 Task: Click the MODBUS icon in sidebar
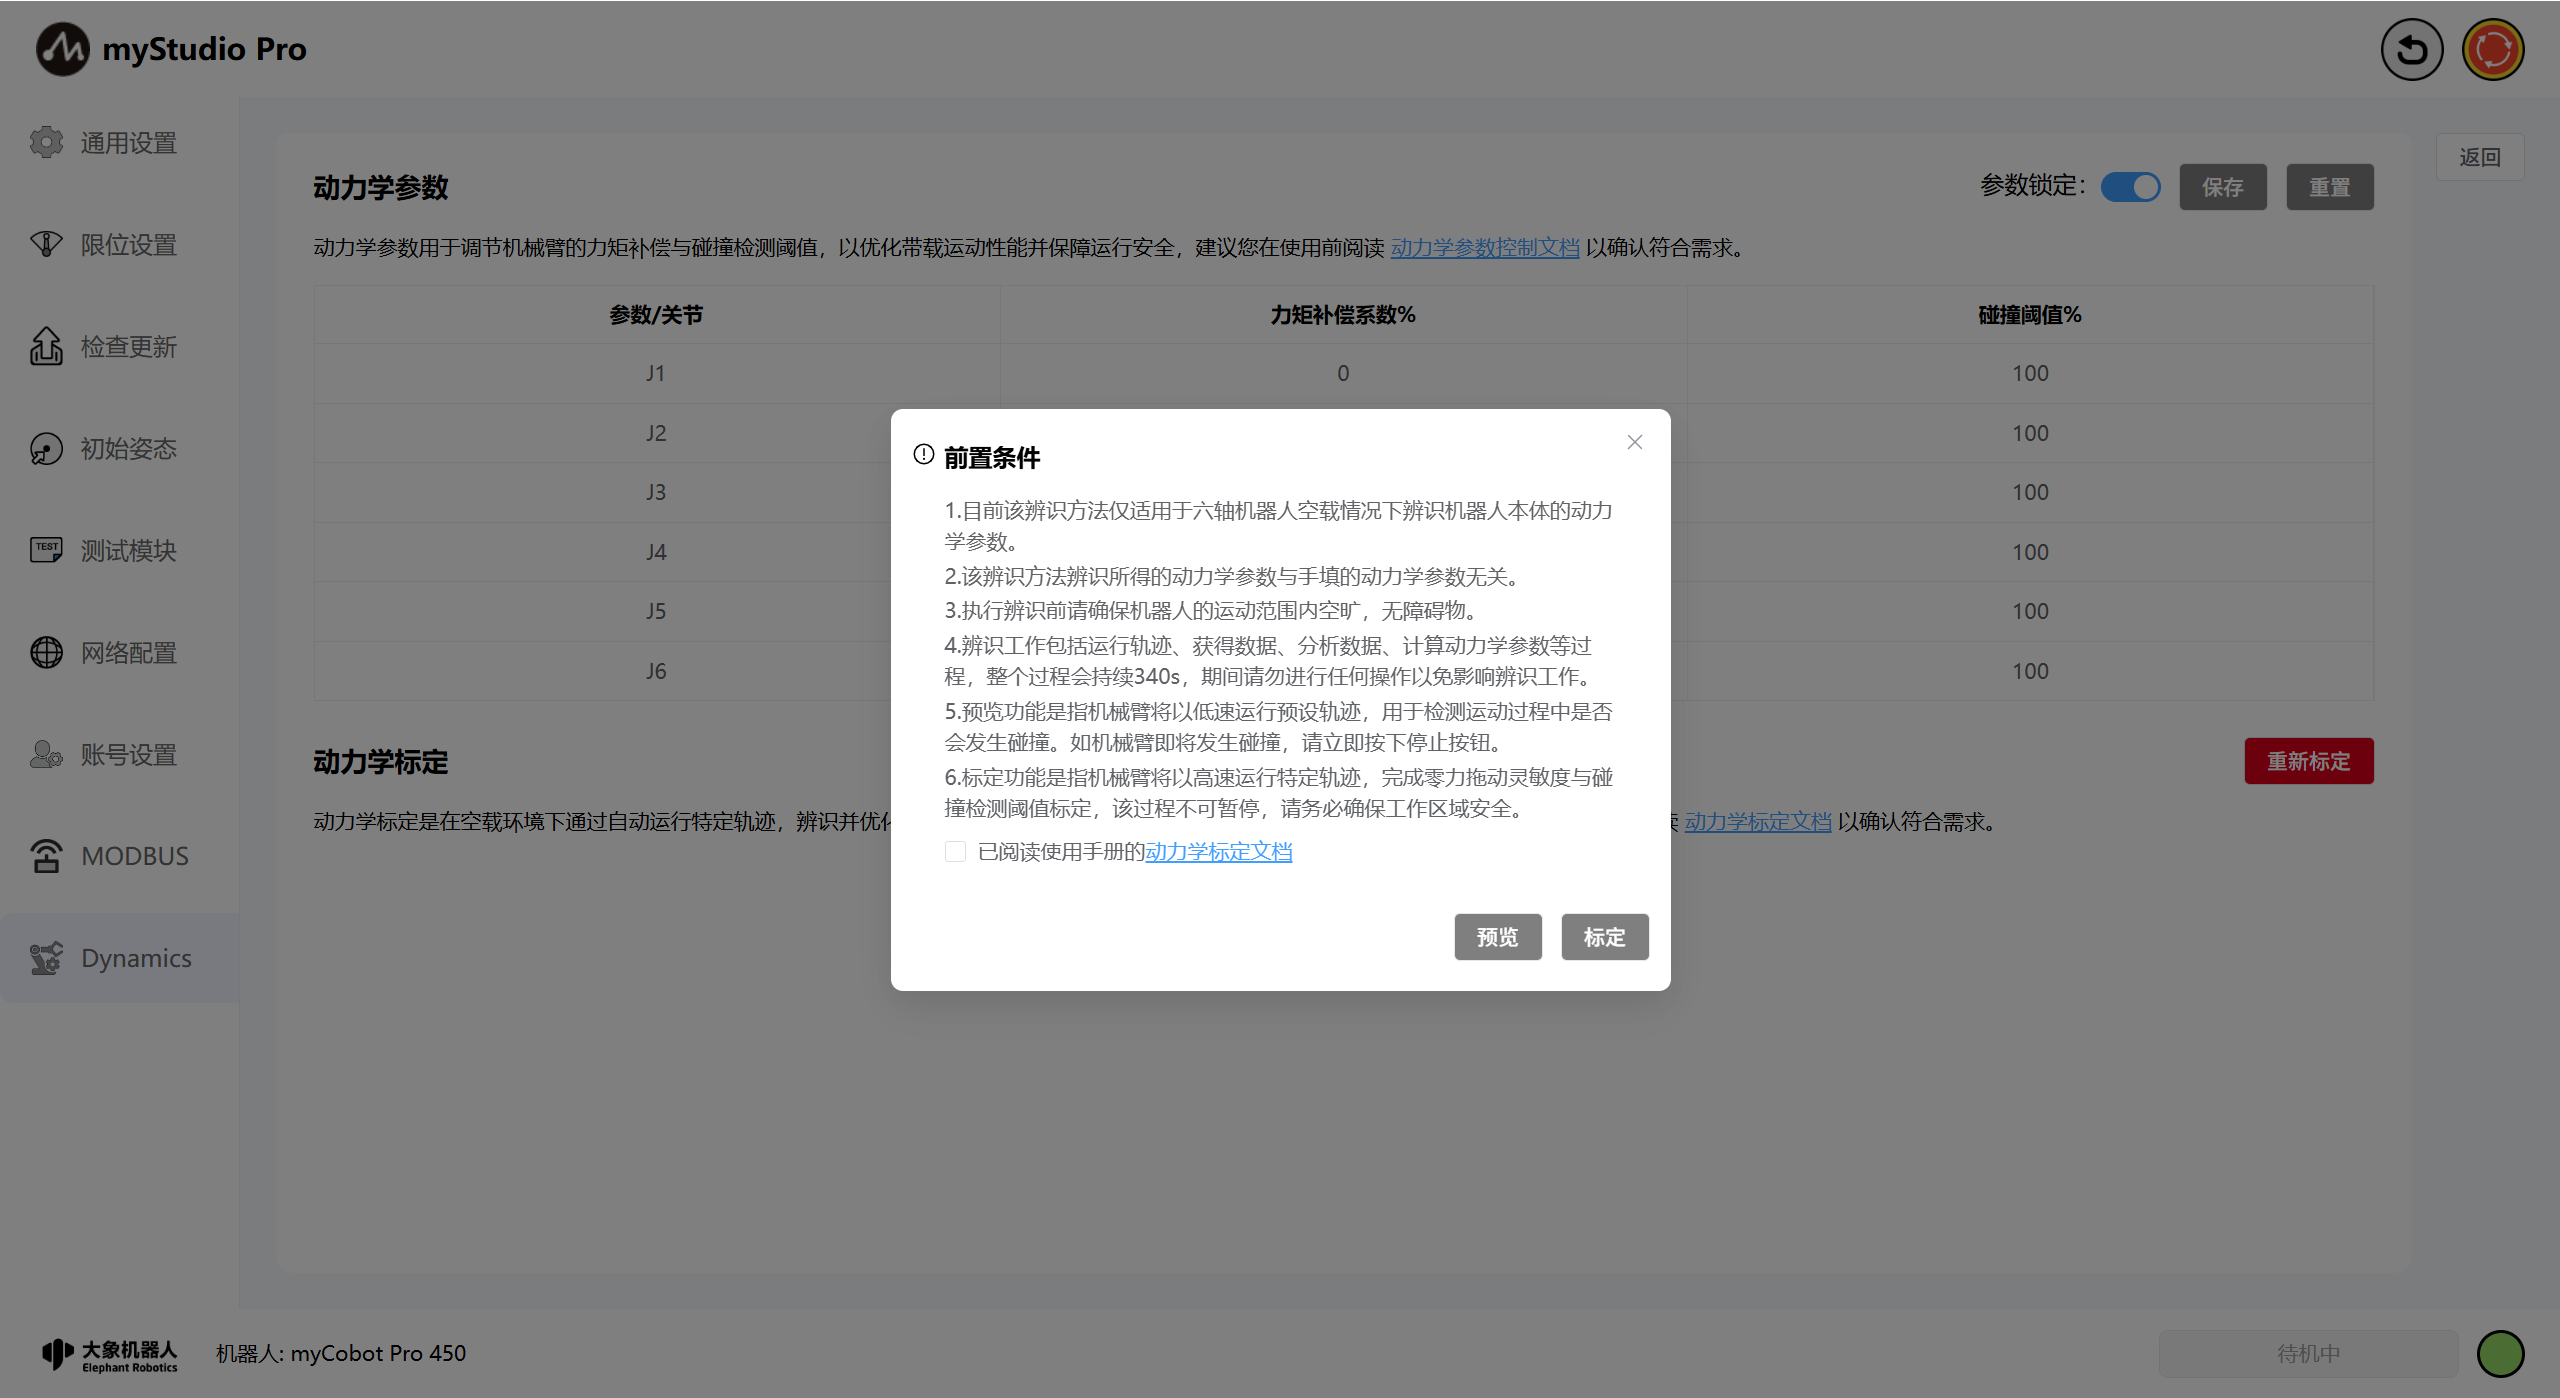[46, 856]
